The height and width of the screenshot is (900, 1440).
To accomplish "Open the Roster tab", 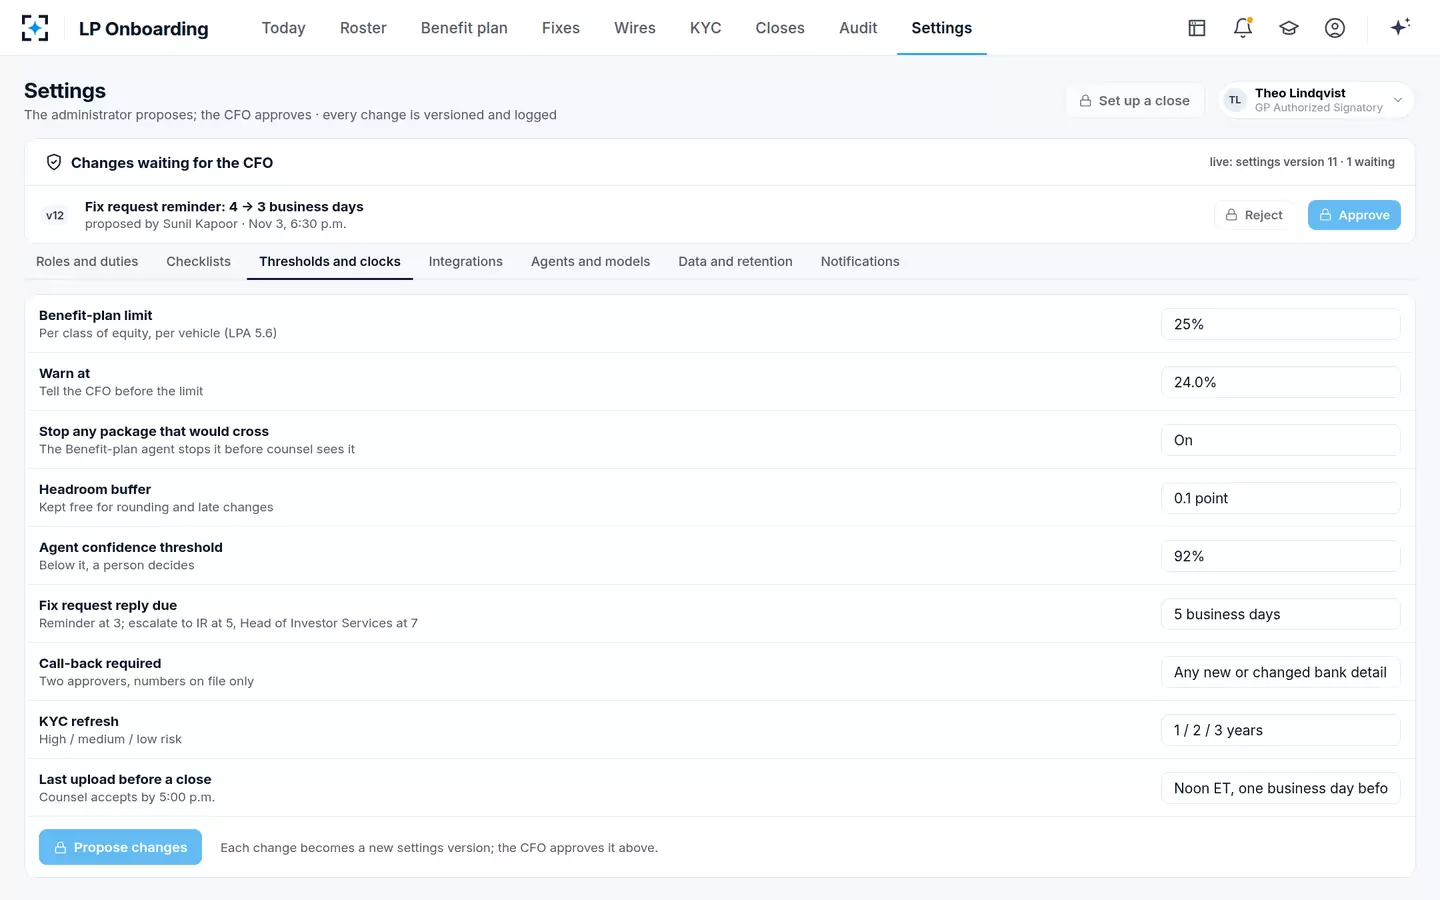I will click(x=363, y=28).
